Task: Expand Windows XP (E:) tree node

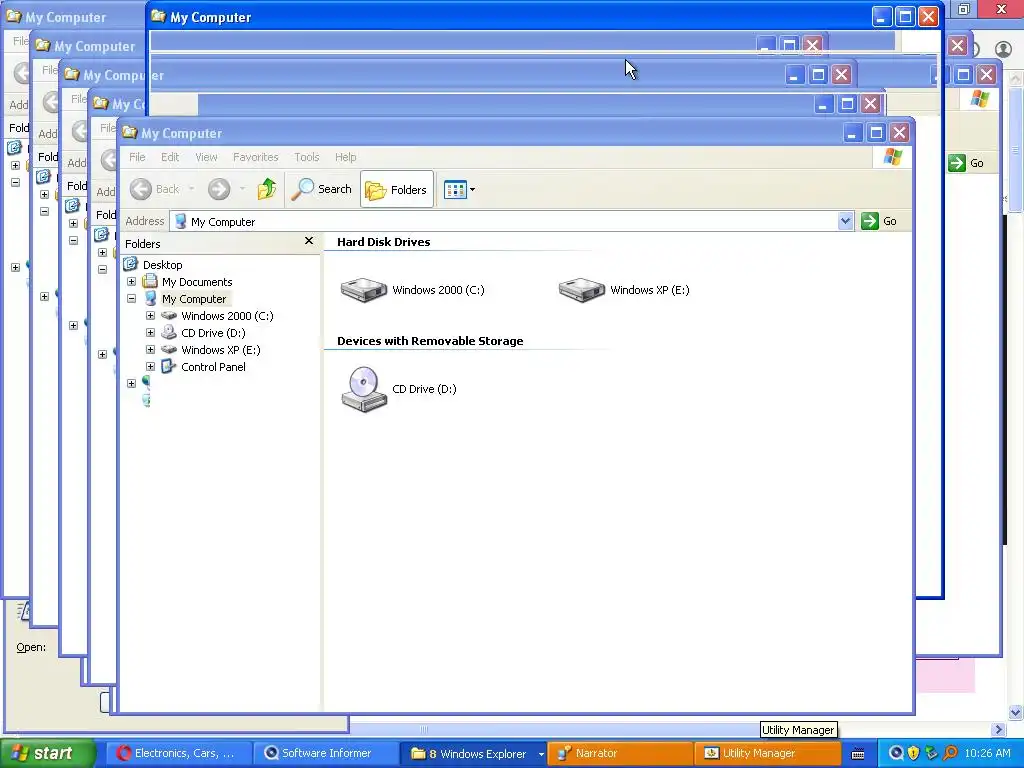Action: 150,349
